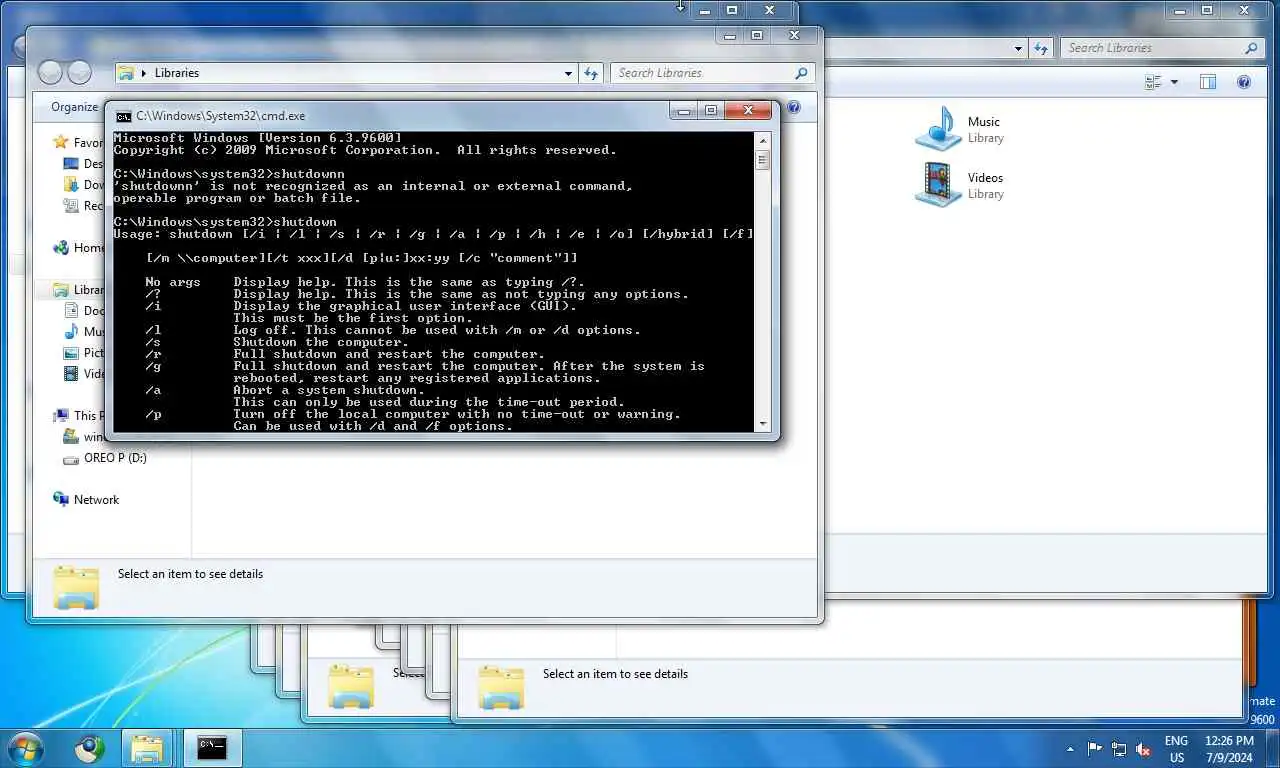
Task: Open the front Explorer address history dropdown
Action: (569, 73)
